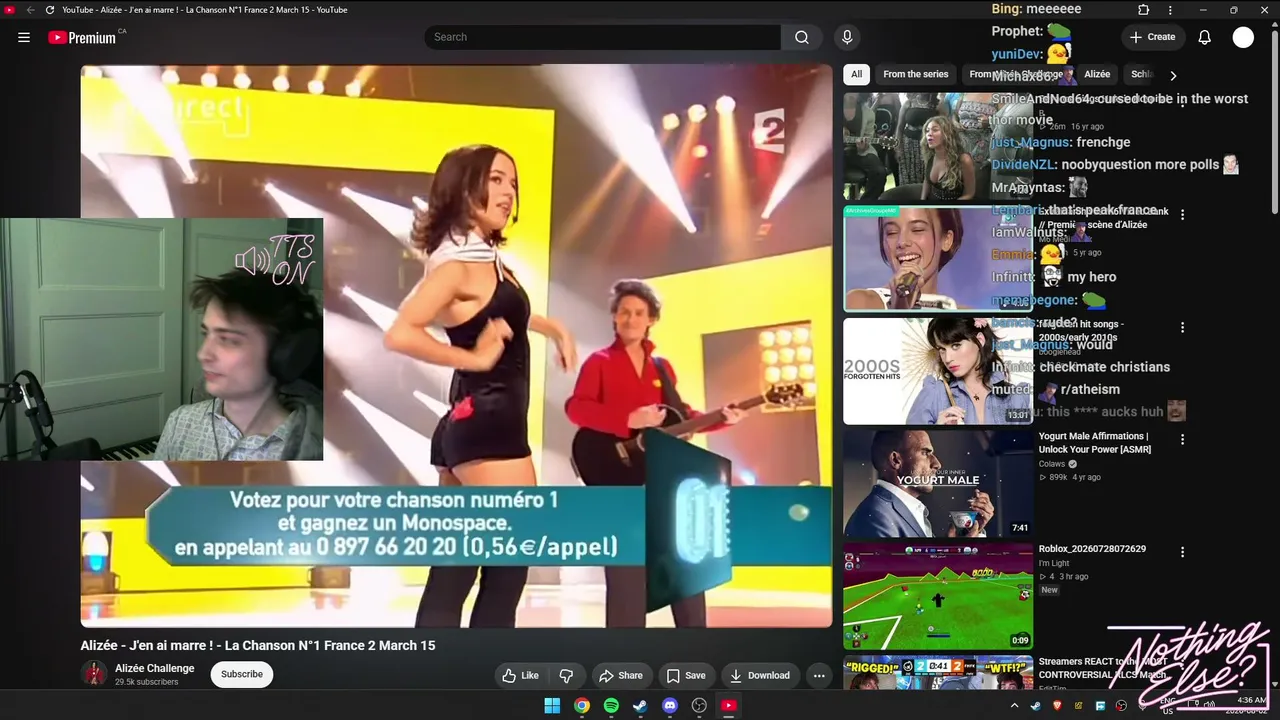Open options for Roblox_20260728072629 video
The image size is (1280, 720).
(1182, 552)
